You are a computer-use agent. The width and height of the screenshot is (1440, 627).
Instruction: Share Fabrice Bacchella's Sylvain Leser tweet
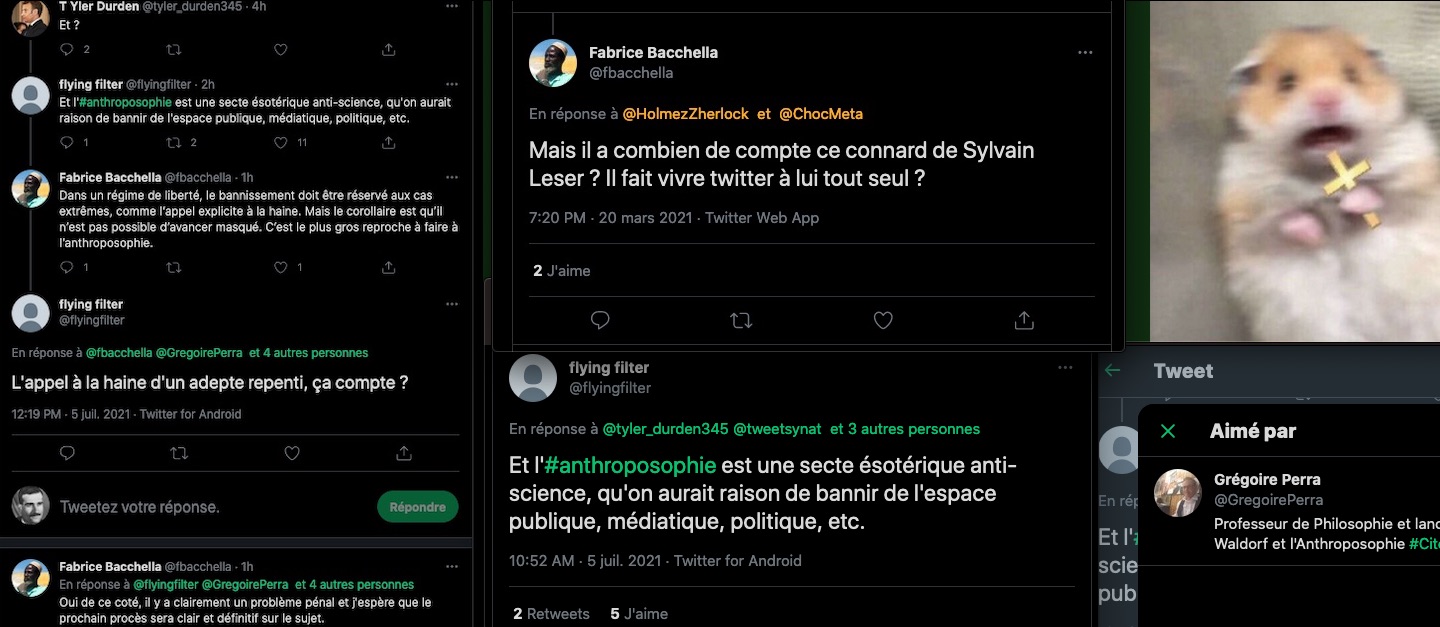(x=1024, y=320)
